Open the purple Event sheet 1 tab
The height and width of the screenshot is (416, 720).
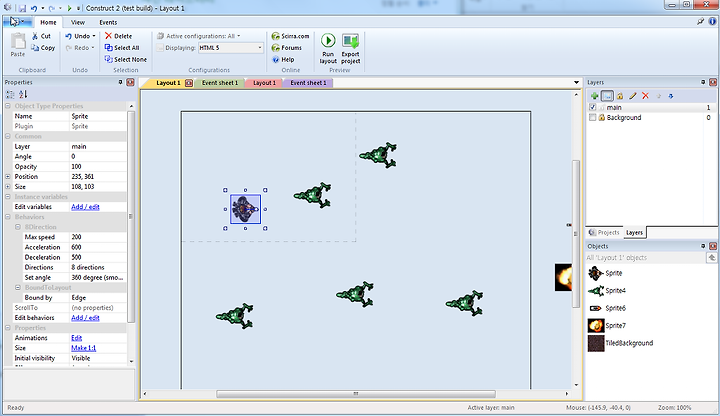tap(308, 83)
